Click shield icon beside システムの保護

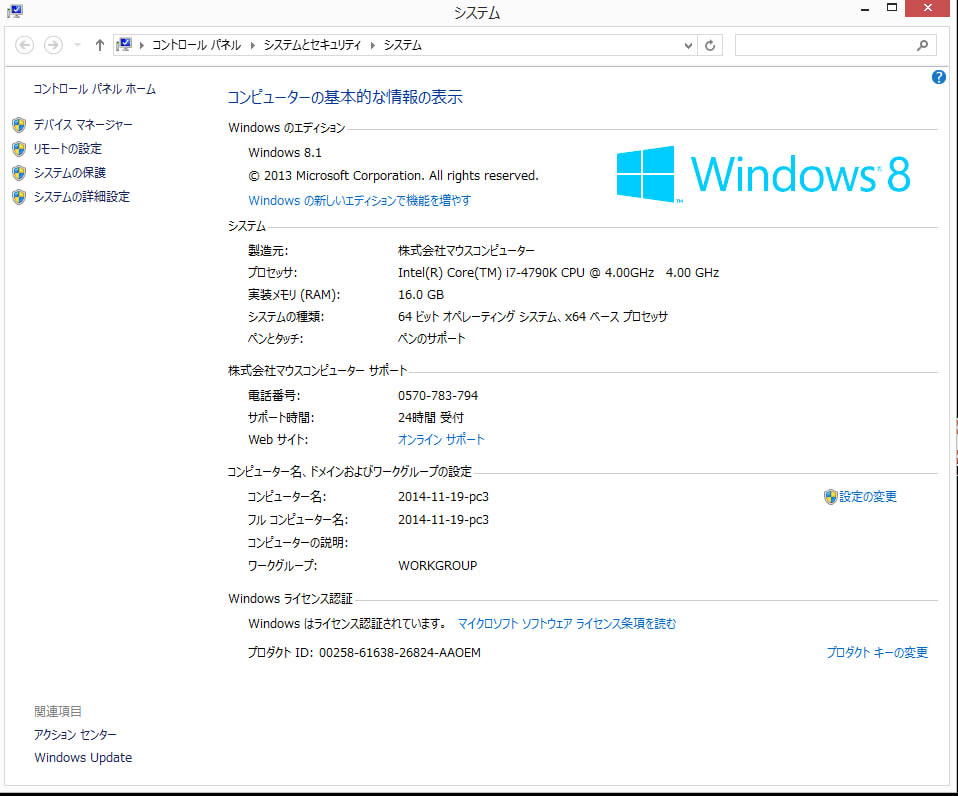click(x=19, y=173)
